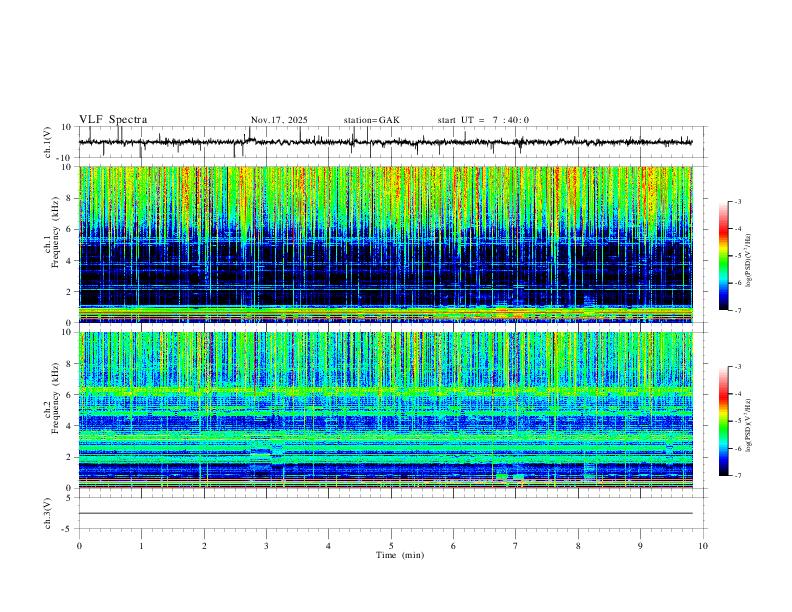
Task: Click the ch.1 spectrogram panel
Action: (385, 244)
